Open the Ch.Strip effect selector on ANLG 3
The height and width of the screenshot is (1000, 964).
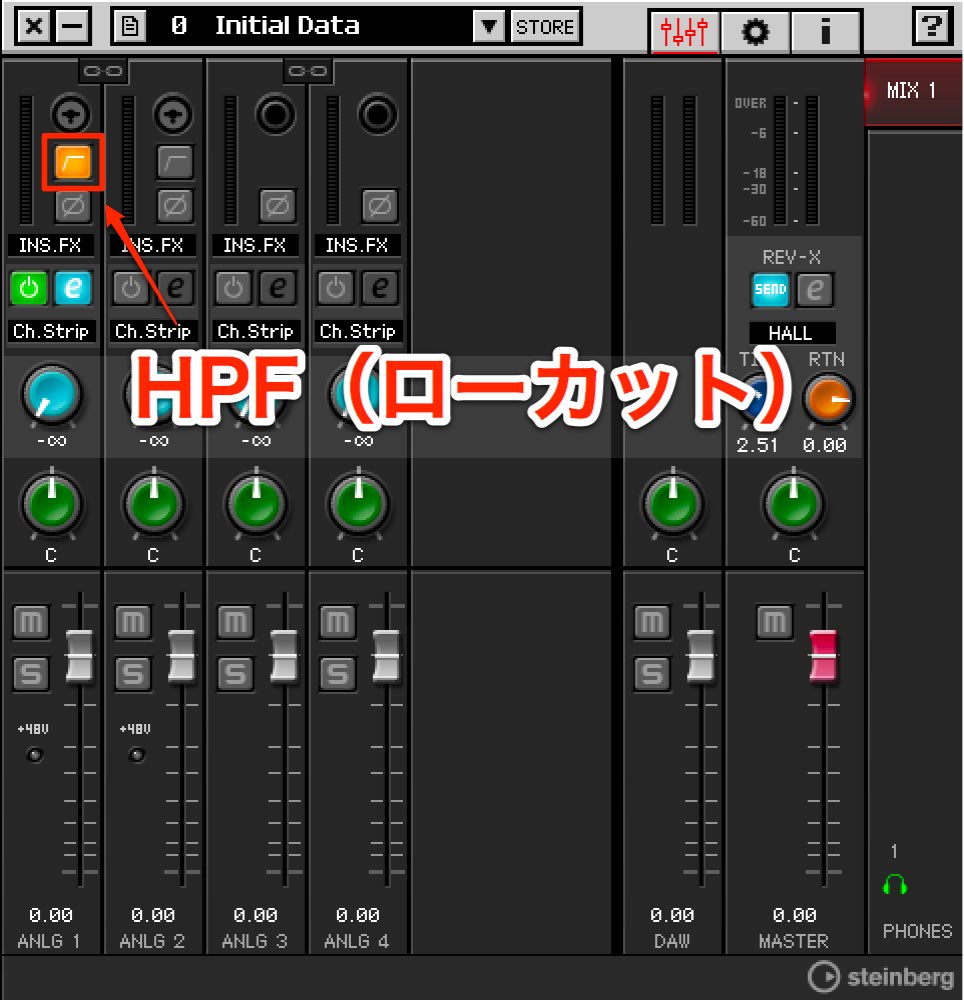(x=255, y=332)
